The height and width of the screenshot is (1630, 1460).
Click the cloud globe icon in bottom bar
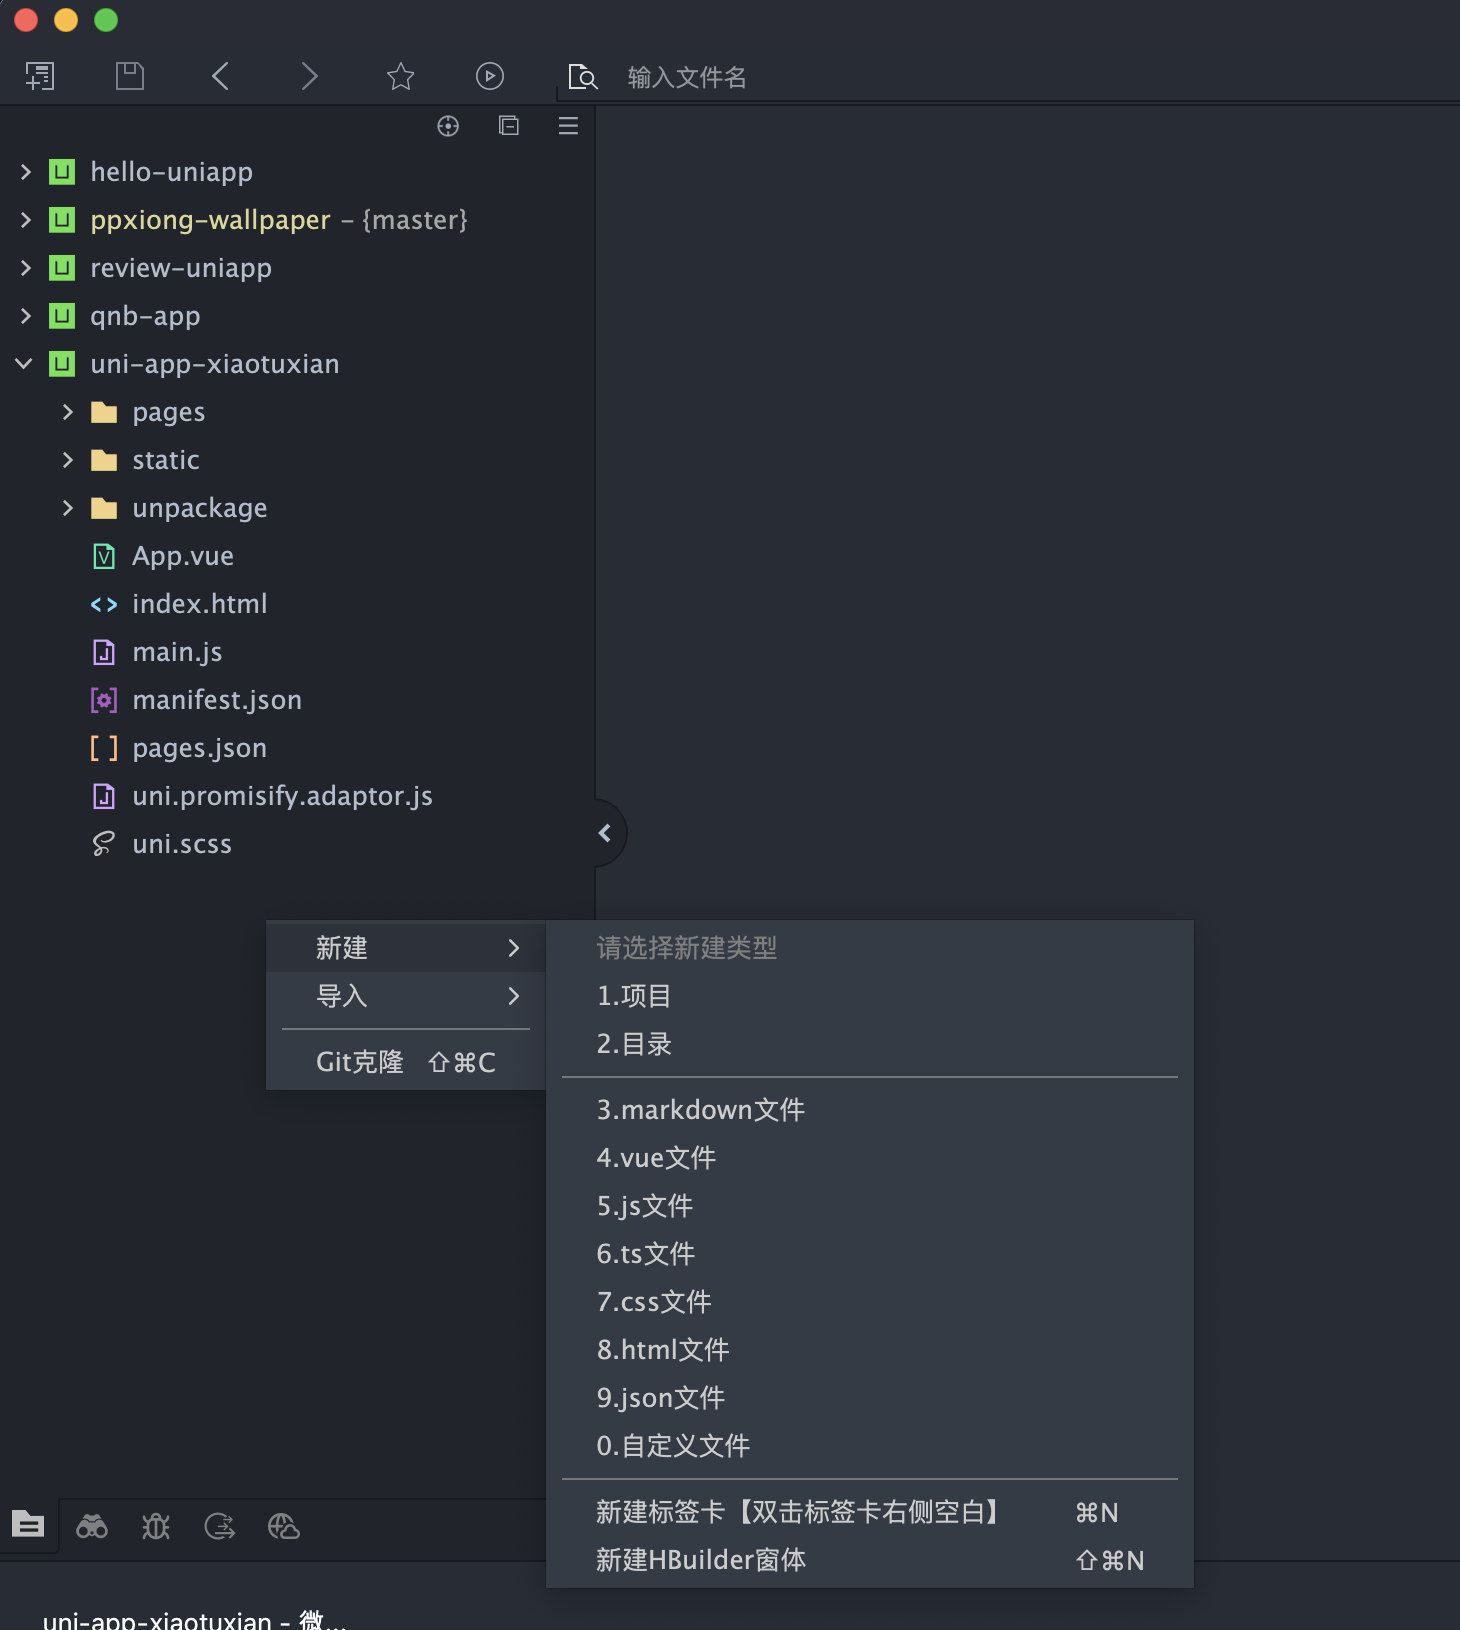(284, 1527)
